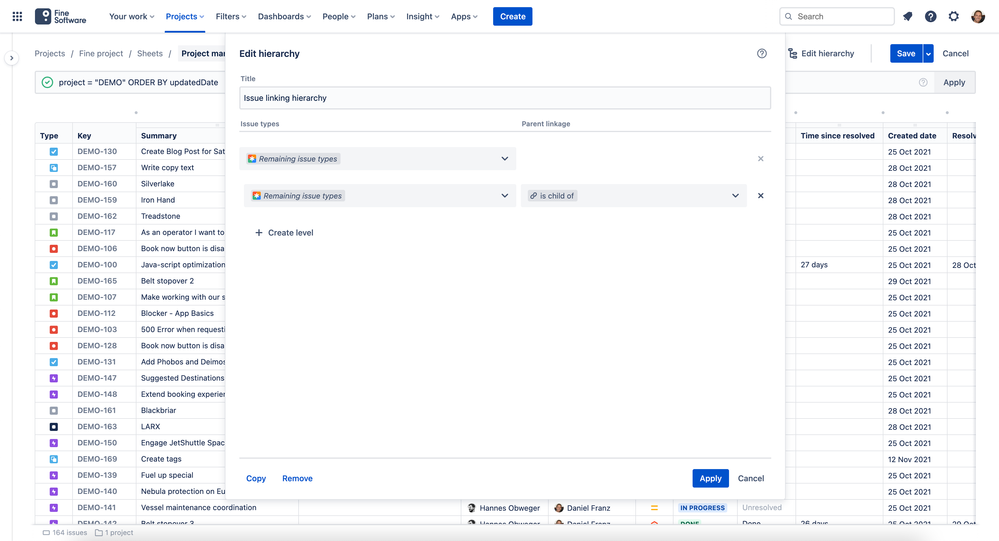Click the epic icon for DEMO-147

coord(54,378)
